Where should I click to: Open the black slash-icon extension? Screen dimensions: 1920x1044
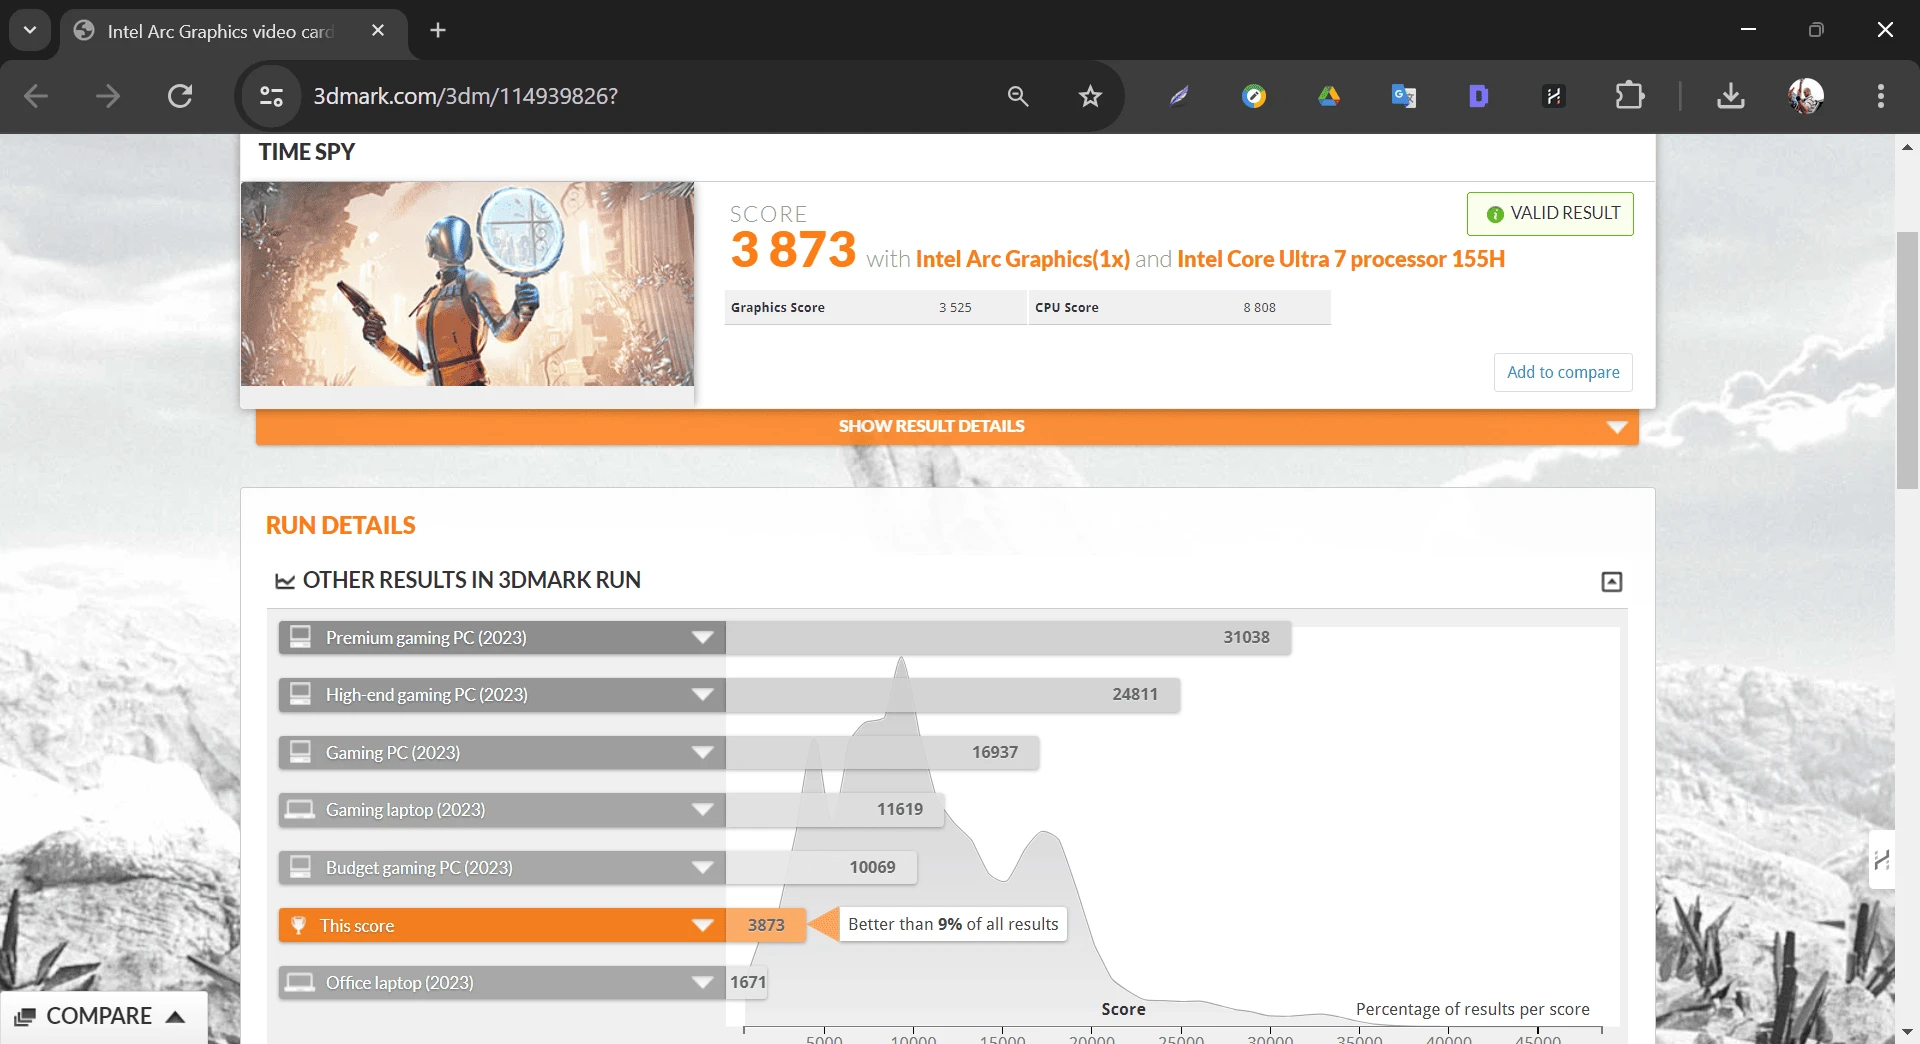1554,96
